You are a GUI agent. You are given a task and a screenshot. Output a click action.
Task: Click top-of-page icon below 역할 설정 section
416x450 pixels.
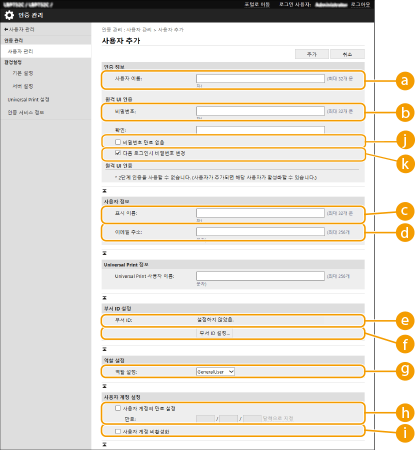(104, 386)
